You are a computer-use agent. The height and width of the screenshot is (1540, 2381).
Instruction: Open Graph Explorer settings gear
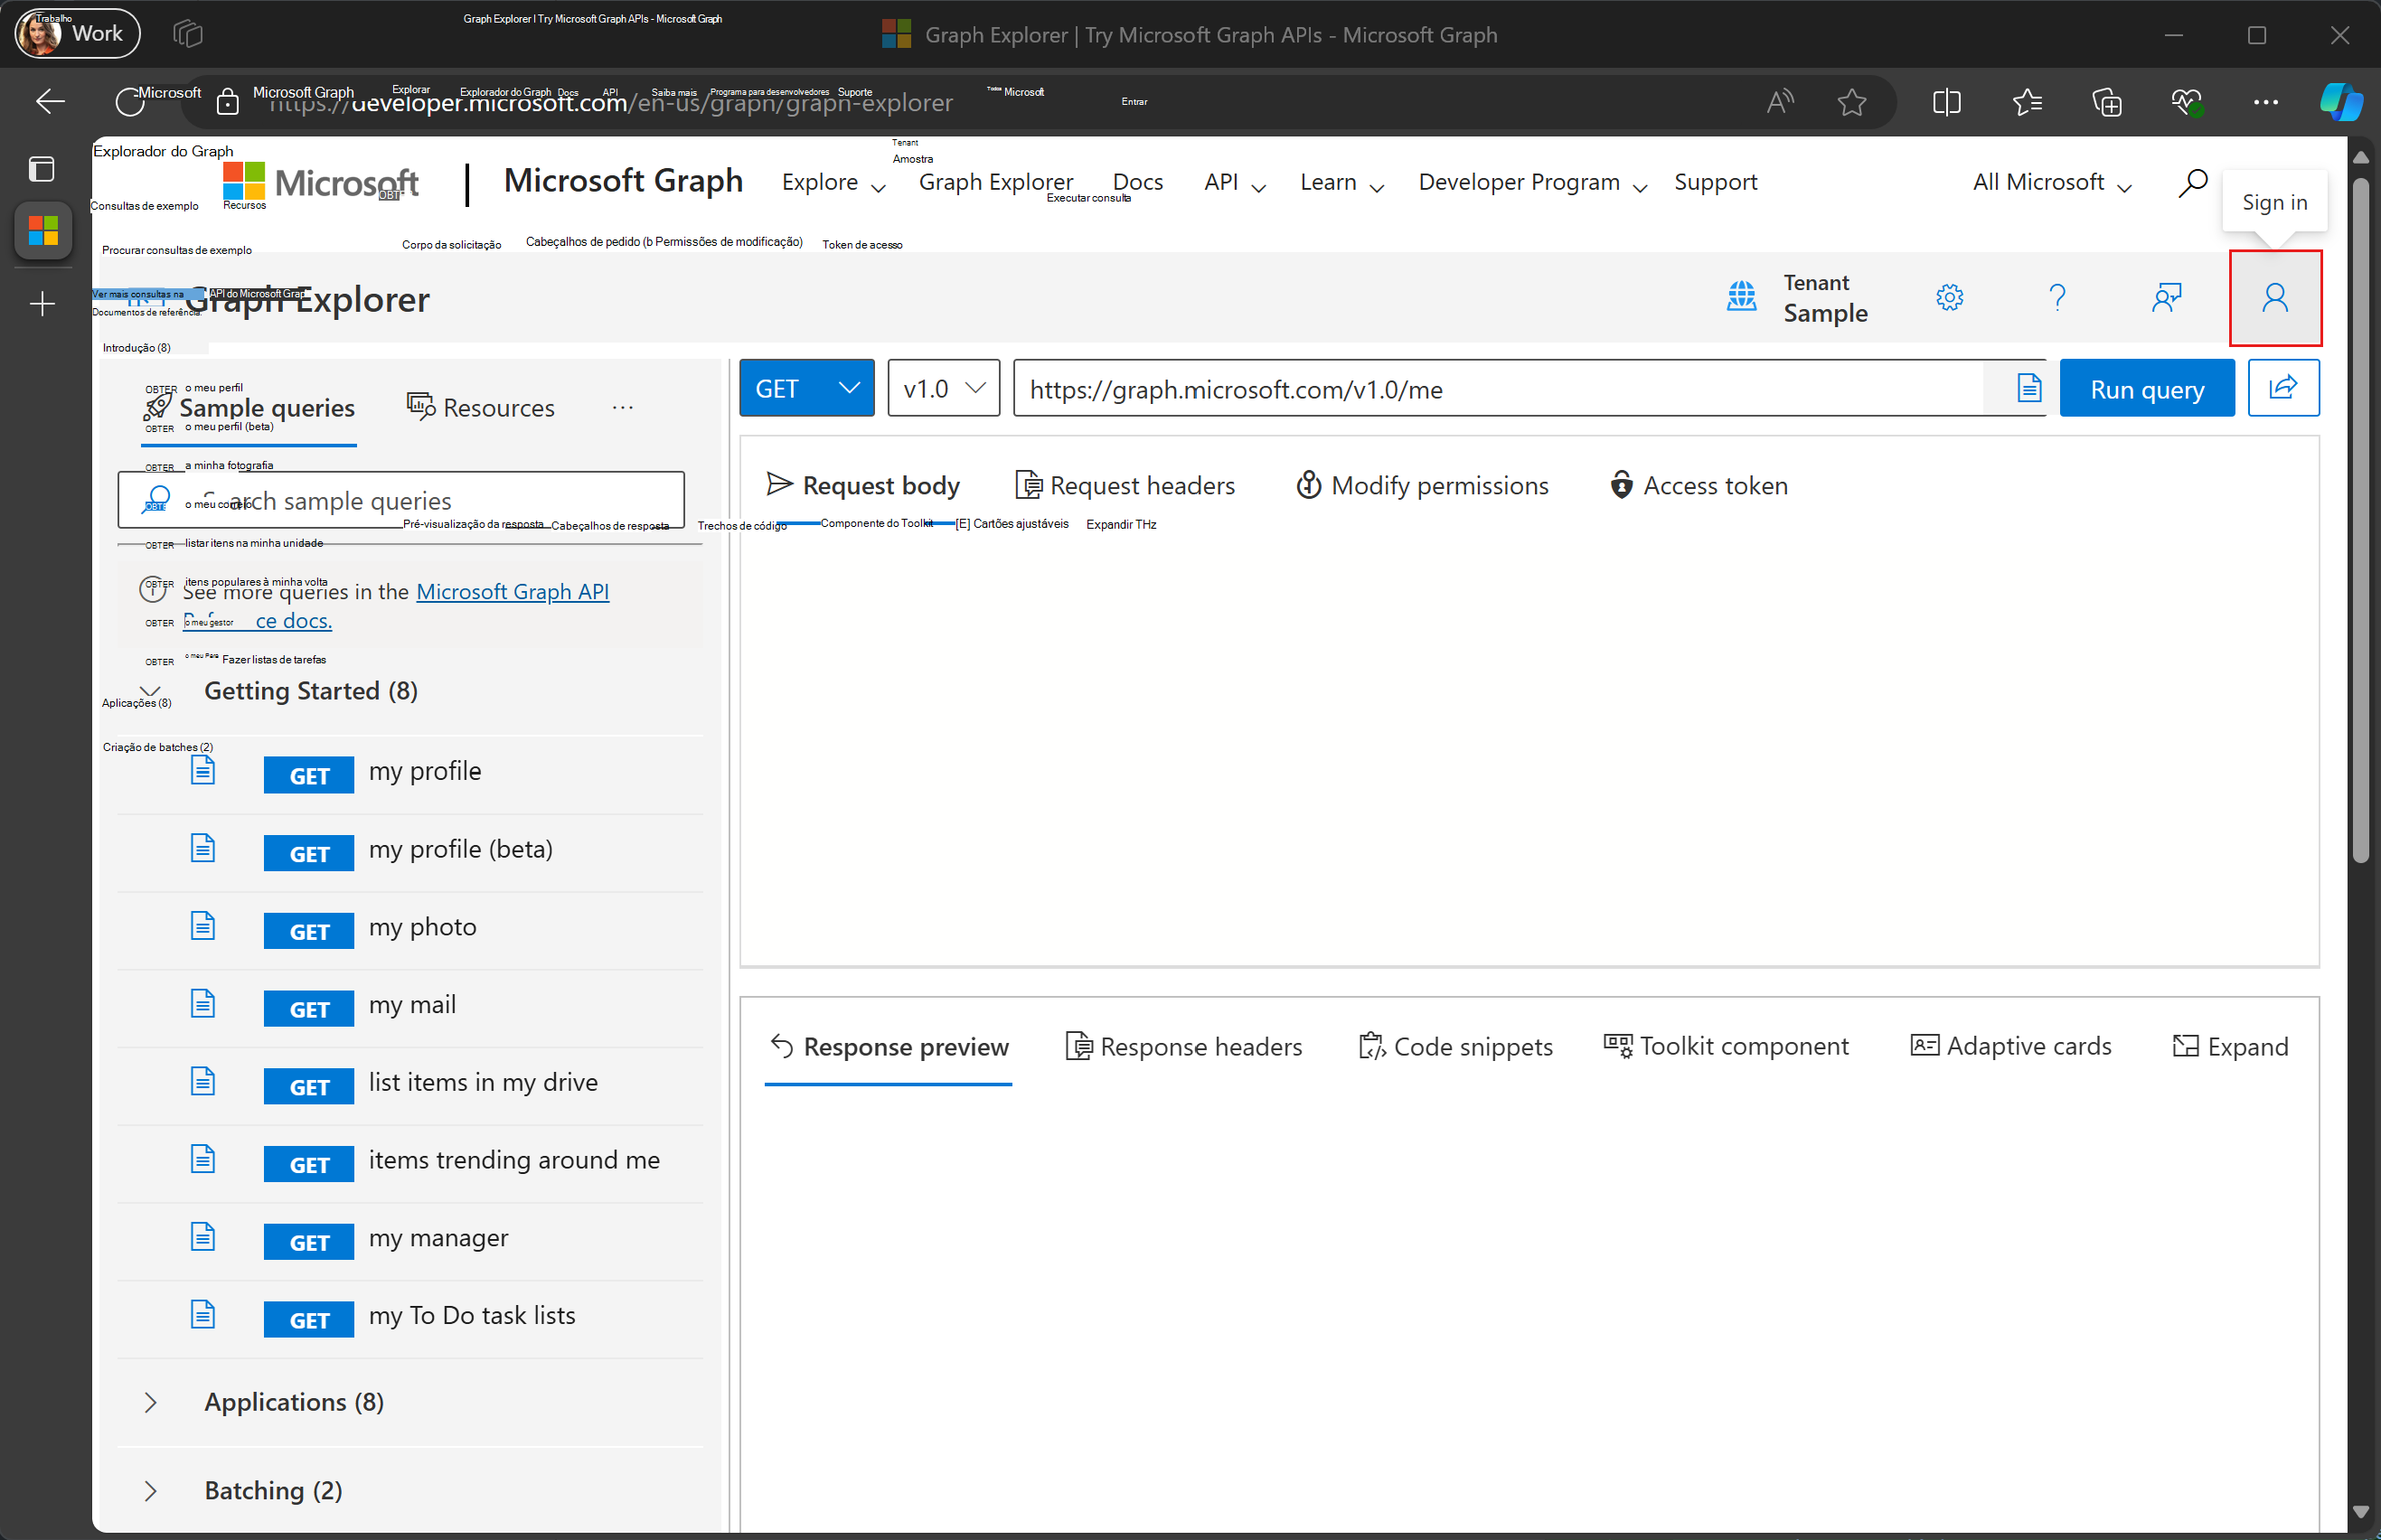click(x=1950, y=297)
